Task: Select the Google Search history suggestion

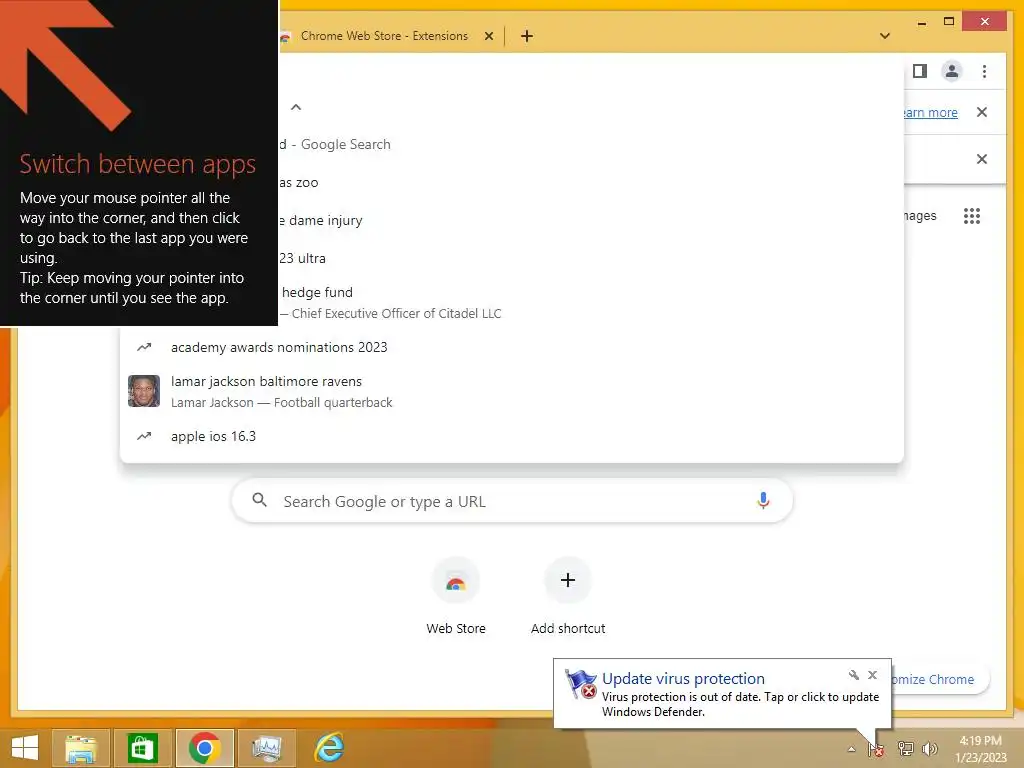Action: [x=590, y=144]
